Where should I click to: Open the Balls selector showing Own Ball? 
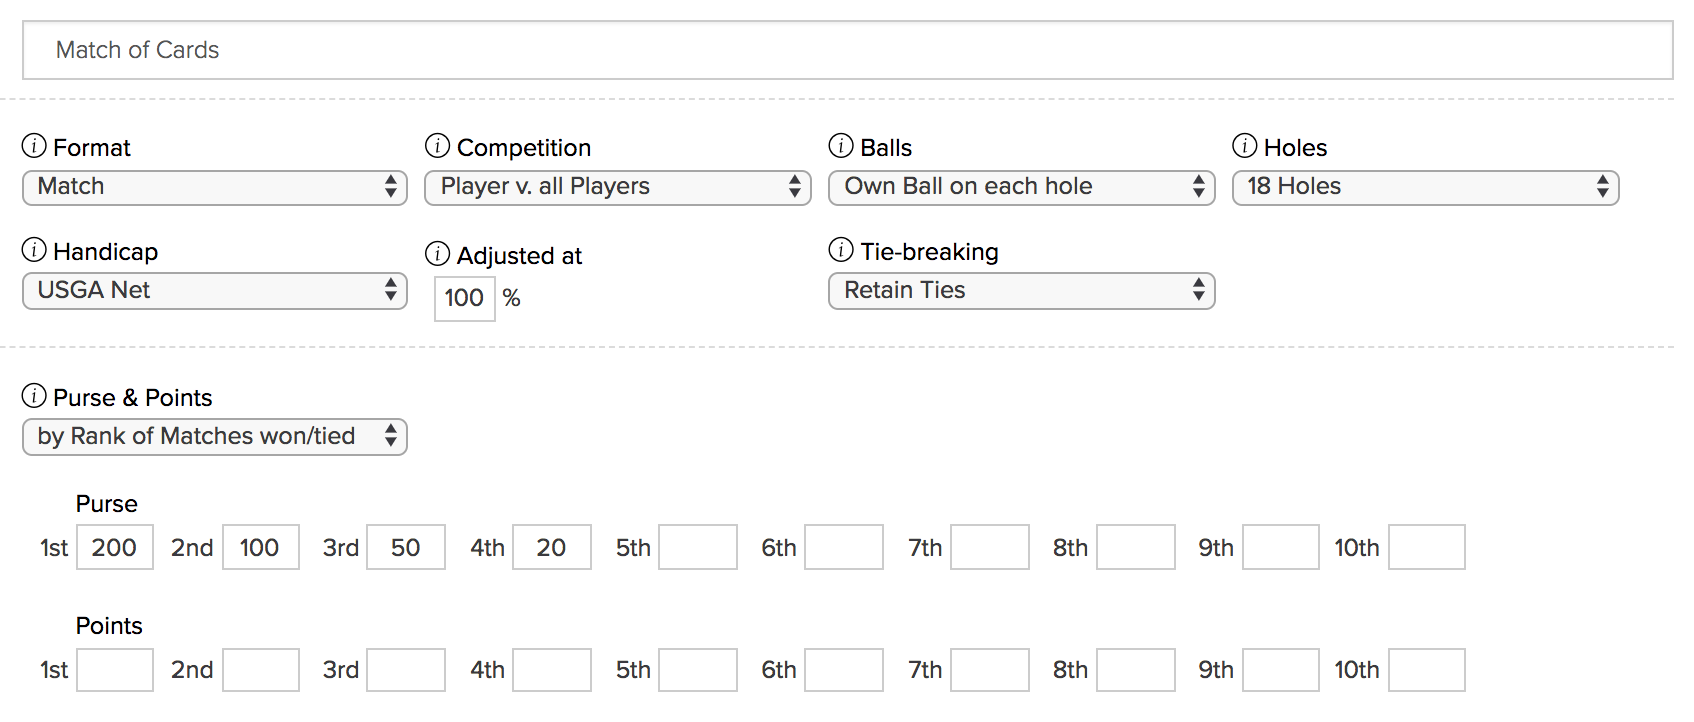pos(1021,187)
